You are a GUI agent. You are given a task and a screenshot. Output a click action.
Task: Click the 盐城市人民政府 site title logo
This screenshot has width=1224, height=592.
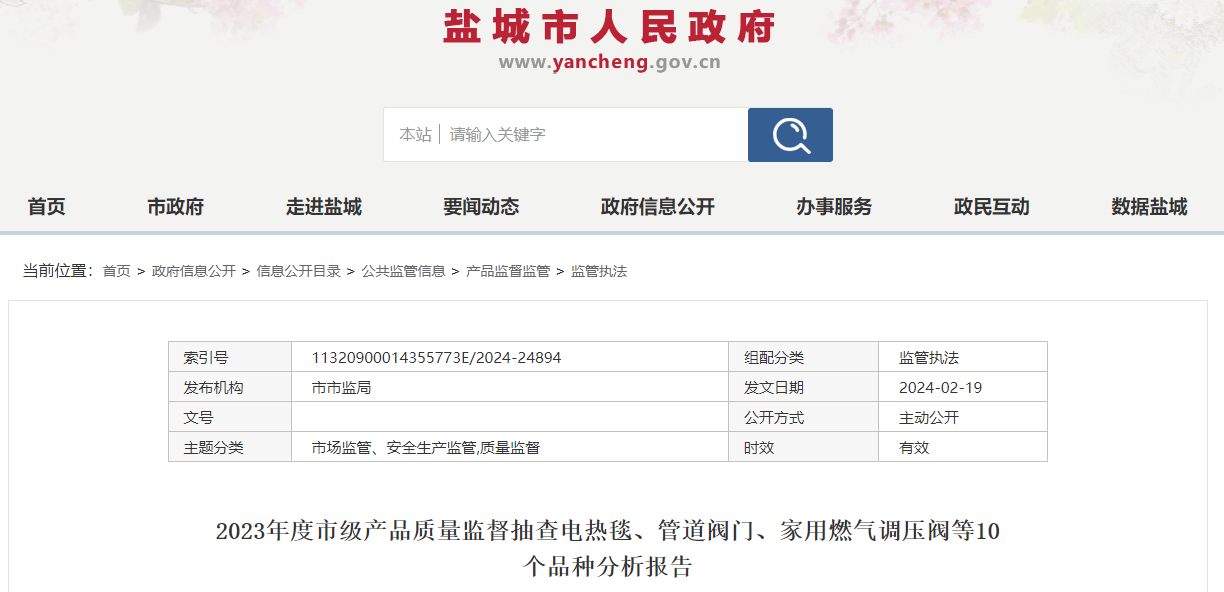[x=610, y=27]
